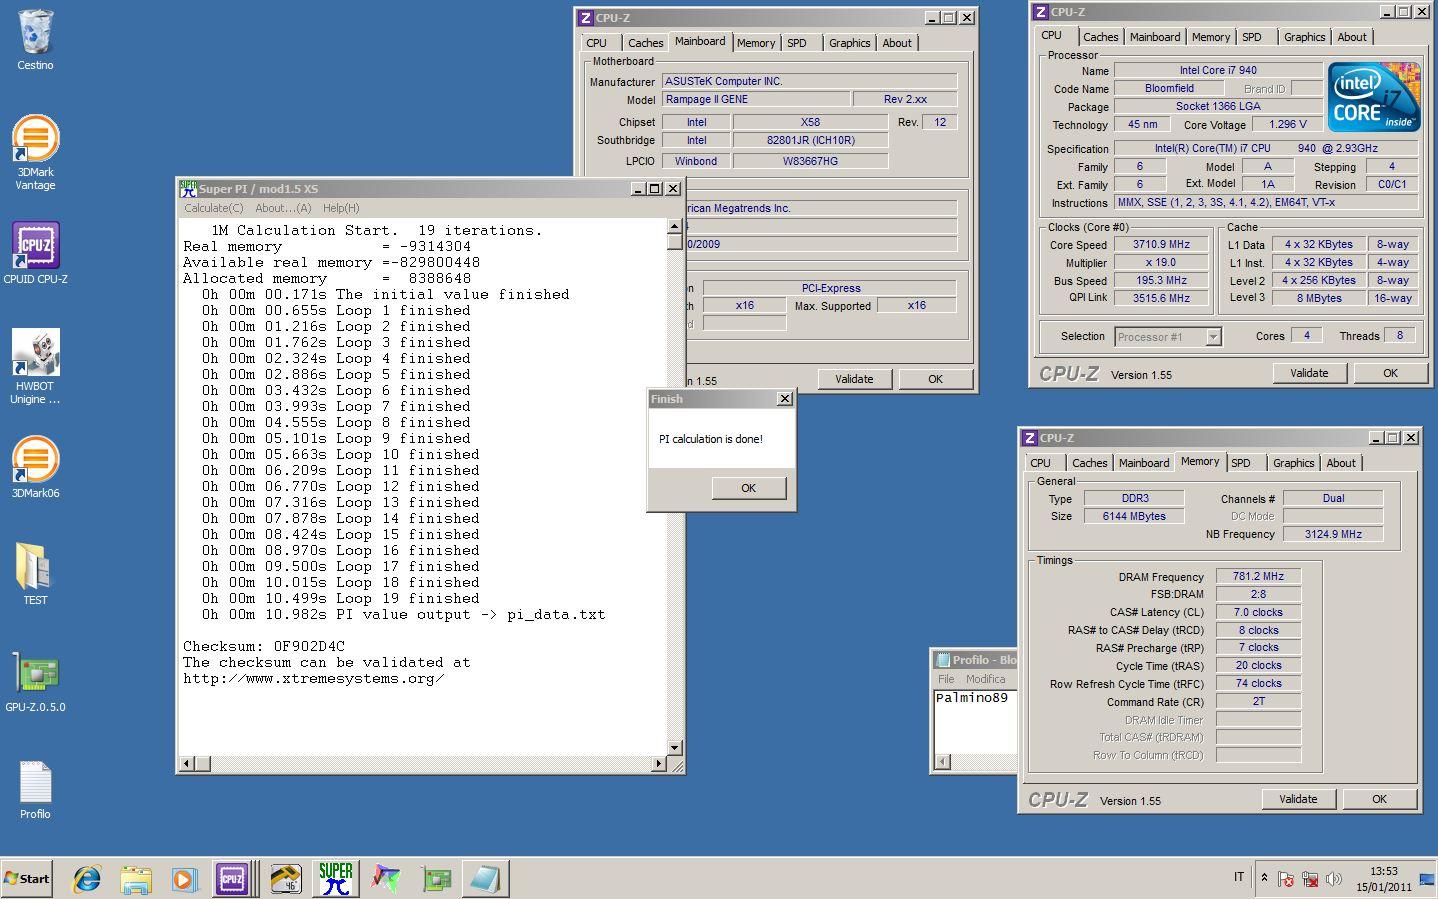Click Validate in CPU-Z CPU window
Screen dimensions: 1438x899
coord(1309,373)
